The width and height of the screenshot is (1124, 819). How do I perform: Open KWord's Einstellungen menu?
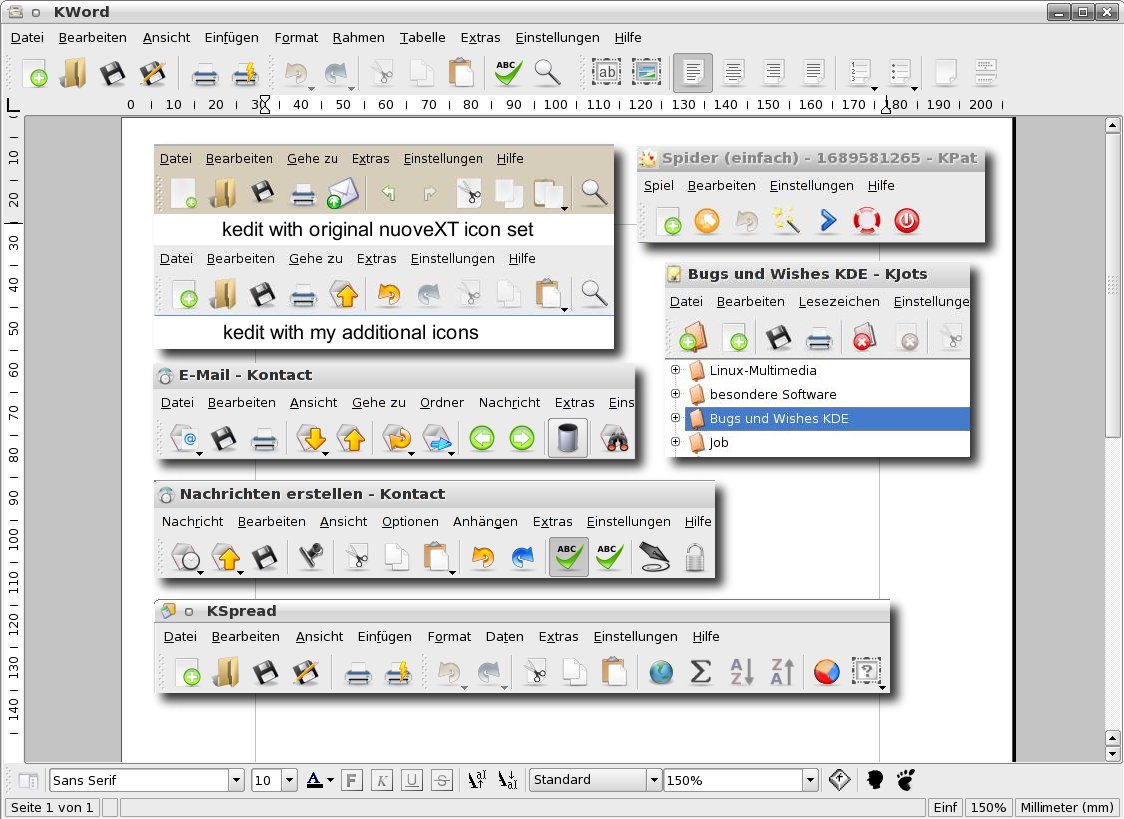(557, 37)
